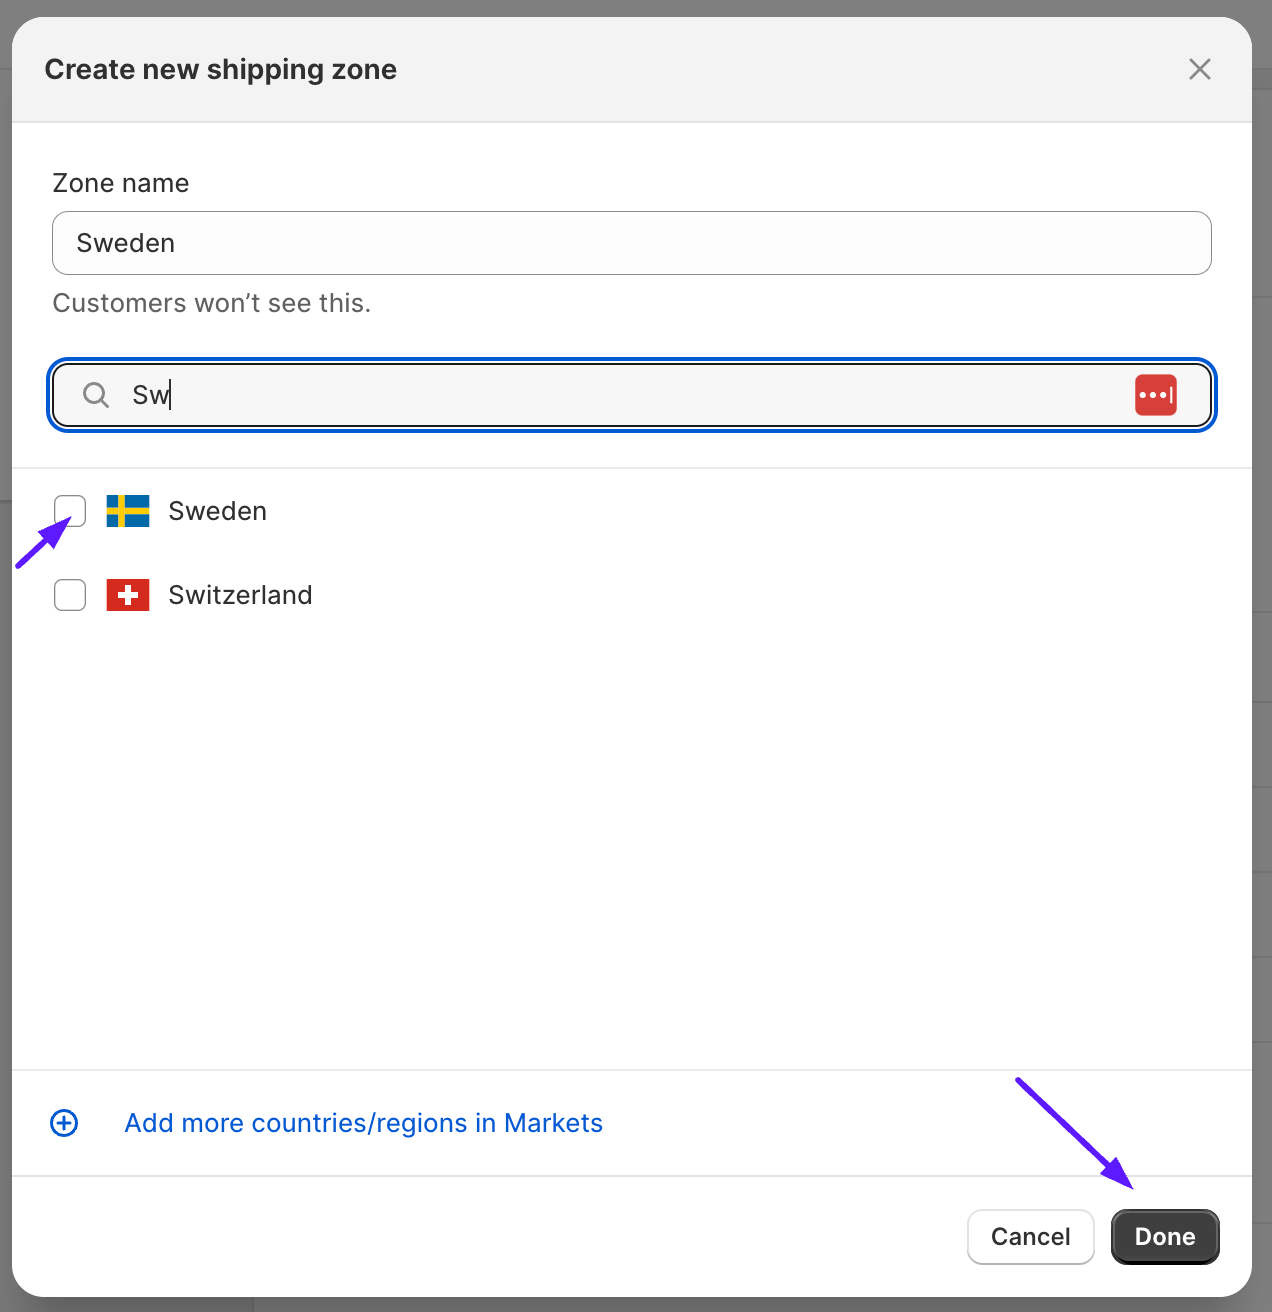Viewport: 1272px width, 1312px height.
Task: Click the Done button
Action: coord(1164,1236)
